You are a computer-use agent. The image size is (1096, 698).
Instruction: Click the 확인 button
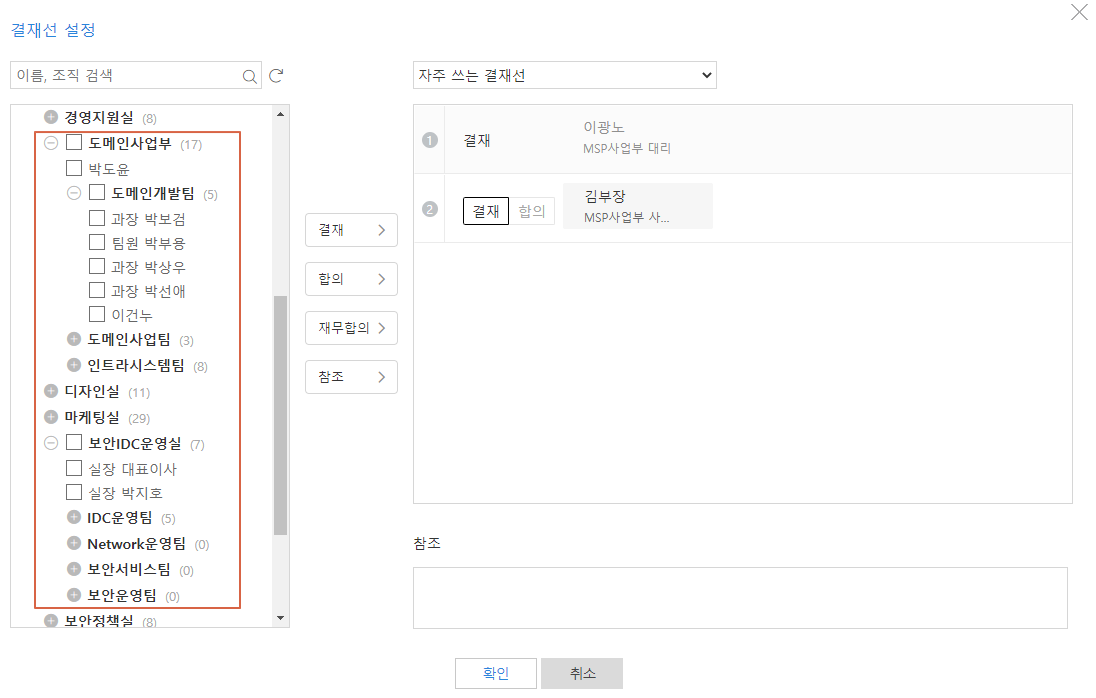pyautogui.click(x=496, y=674)
